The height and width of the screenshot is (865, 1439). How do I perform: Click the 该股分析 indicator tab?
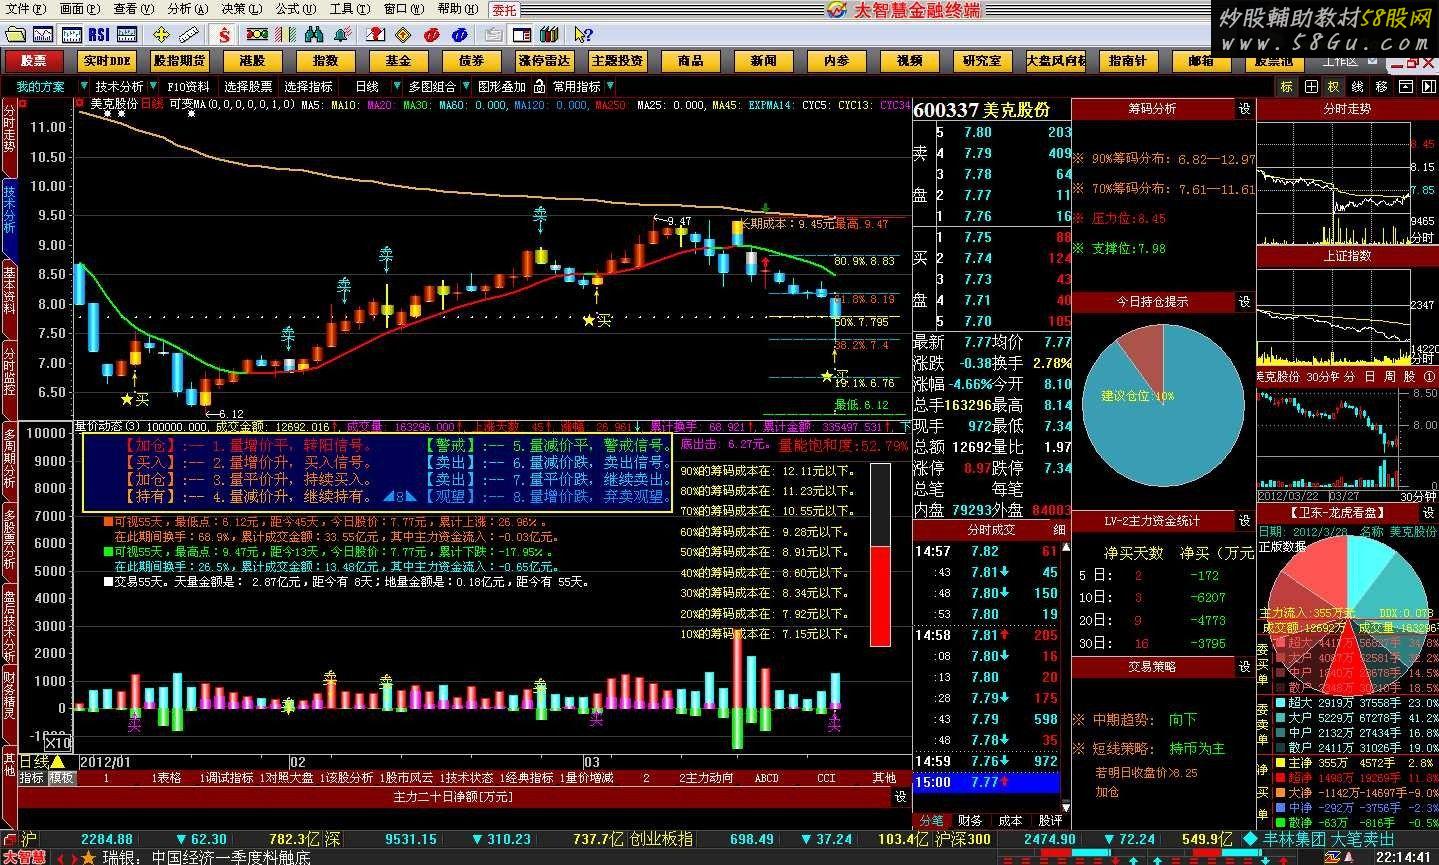pos(346,777)
